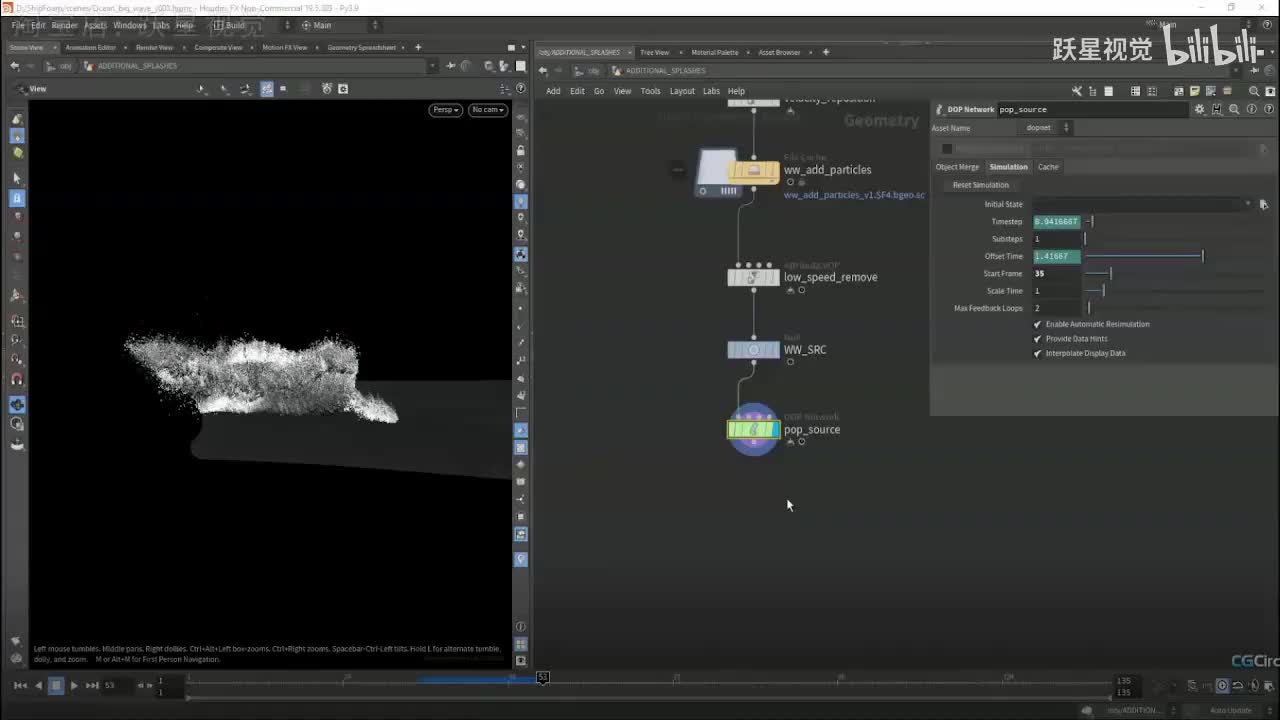1280x720 pixels.
Task: Open the Initial State file chooser
Action: click(1263, 204)
